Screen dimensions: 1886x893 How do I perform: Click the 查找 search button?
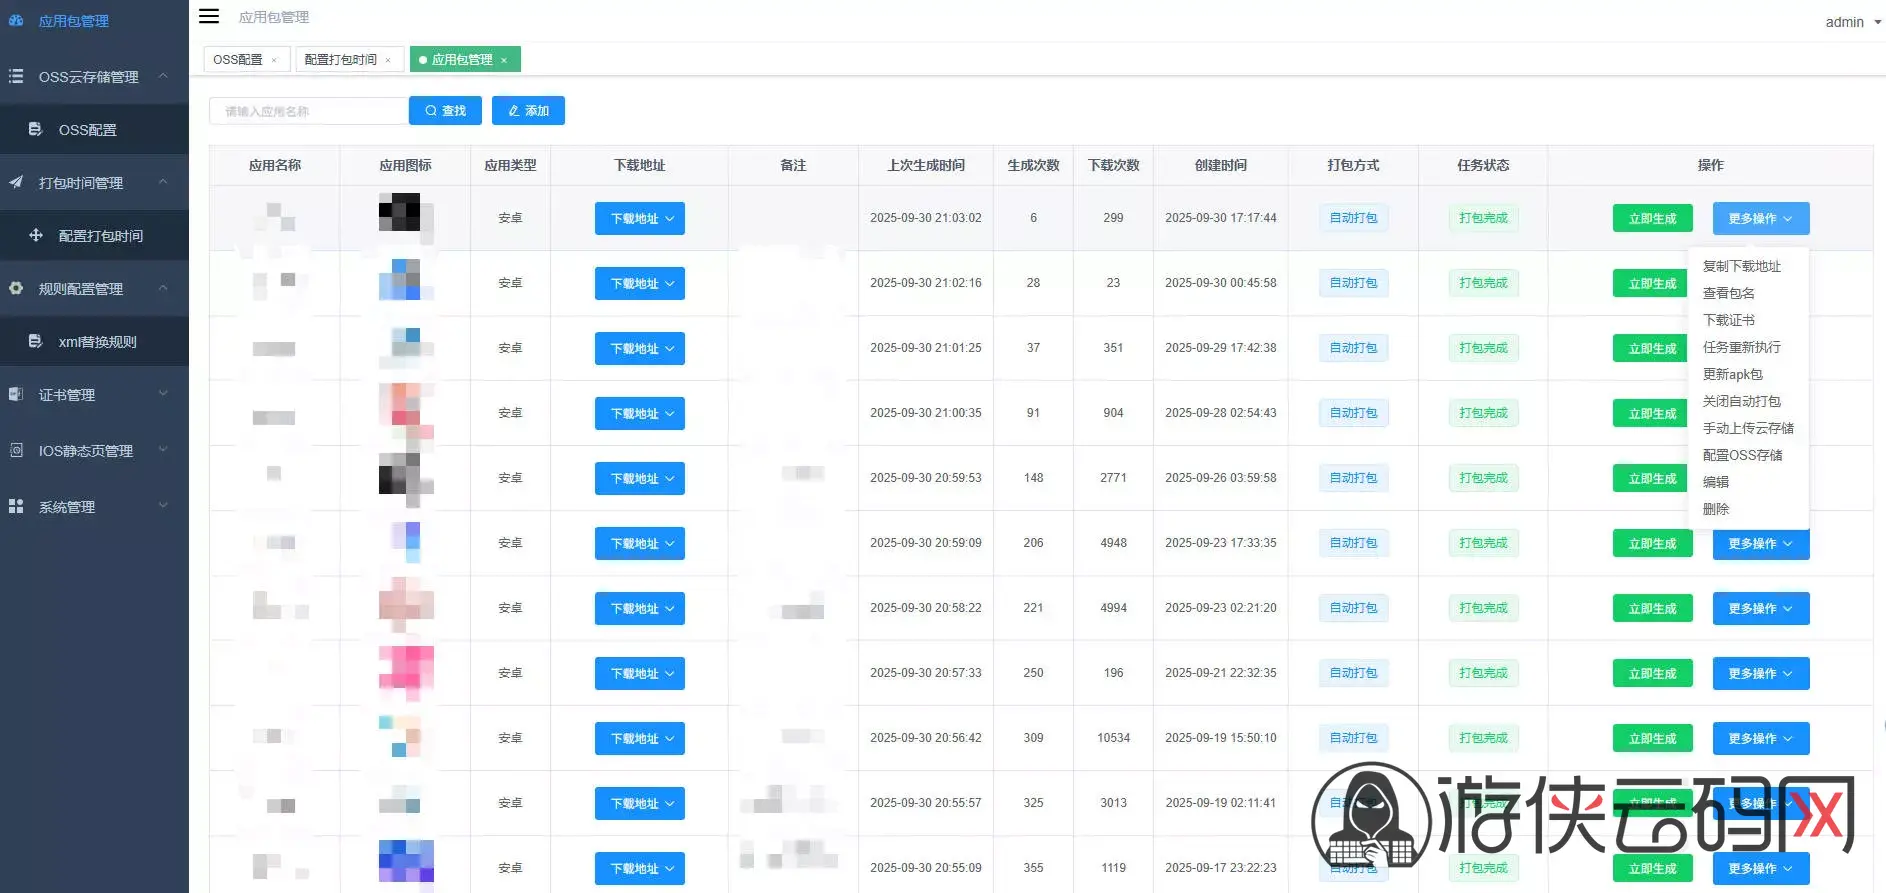[x=445, y=111]
